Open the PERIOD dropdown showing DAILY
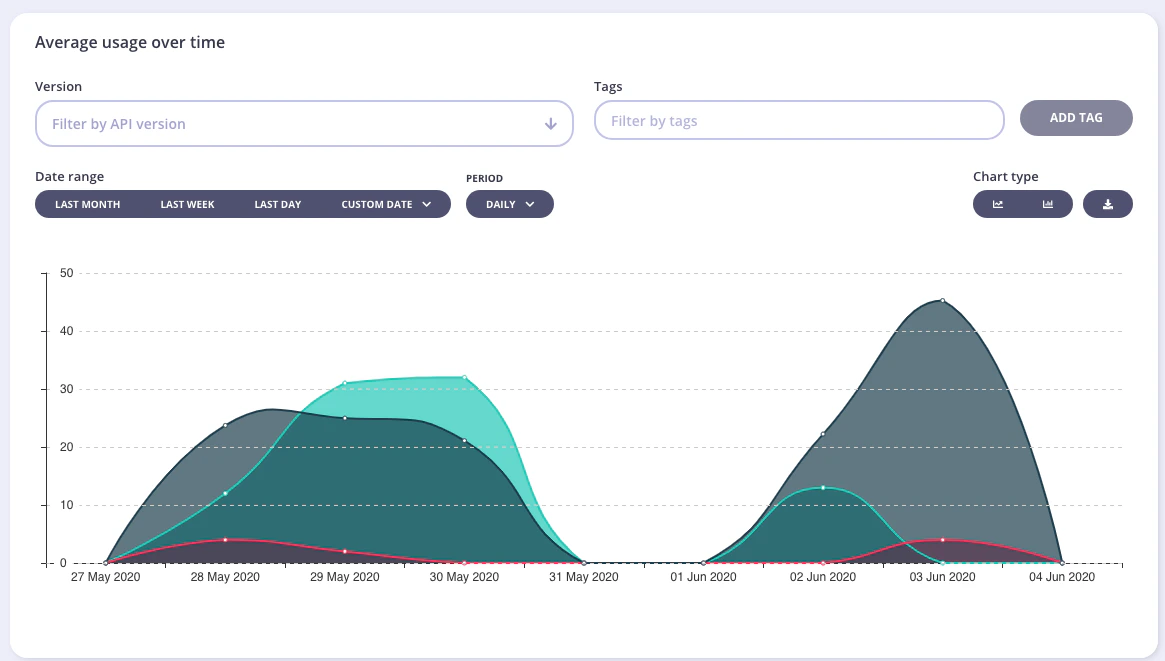This screenshot has height=661, width=1165. pos(510,203)
